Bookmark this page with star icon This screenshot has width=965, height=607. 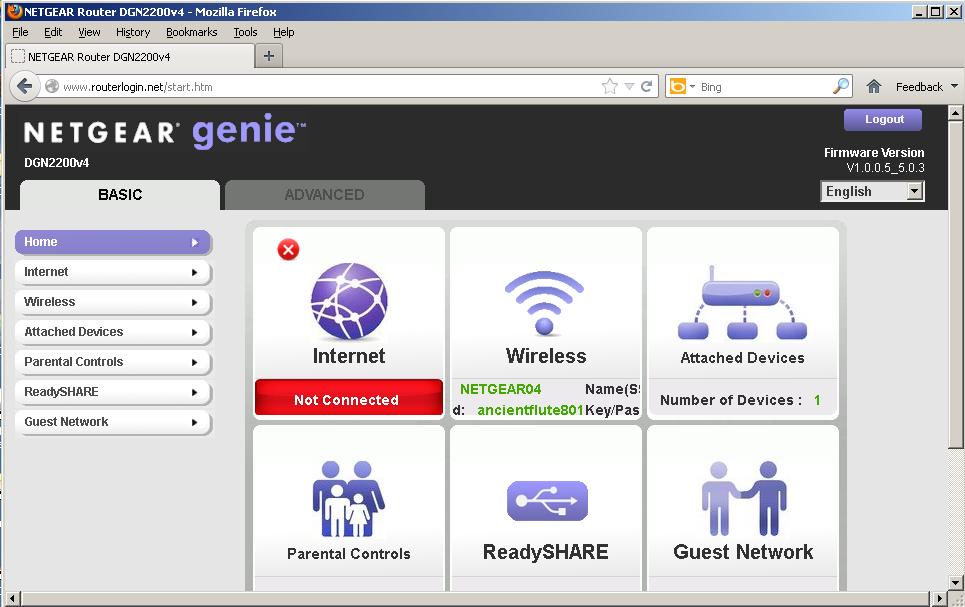609,87
